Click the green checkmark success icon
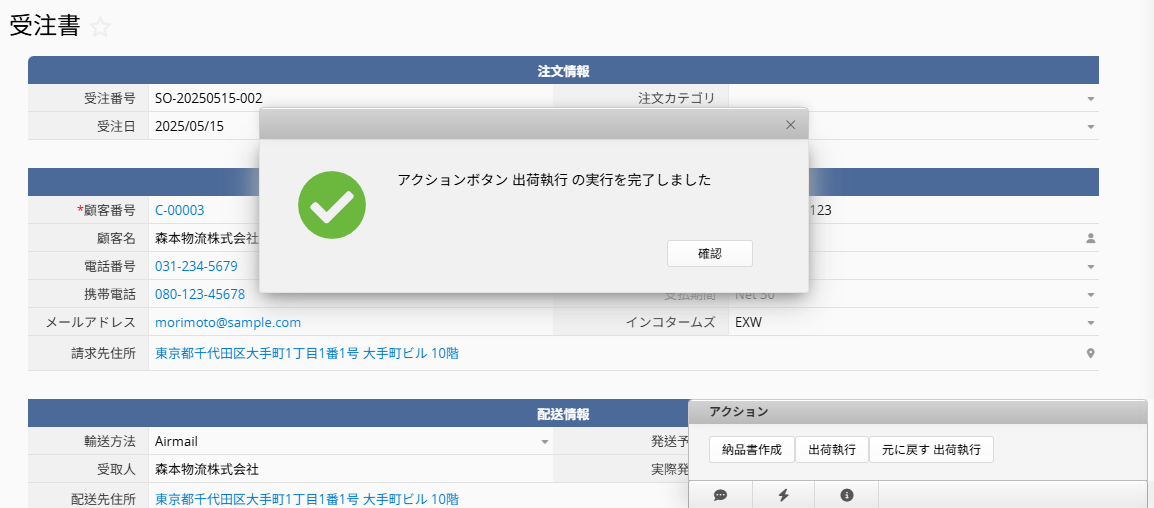The image size is (1154, 508). point(332,204)
